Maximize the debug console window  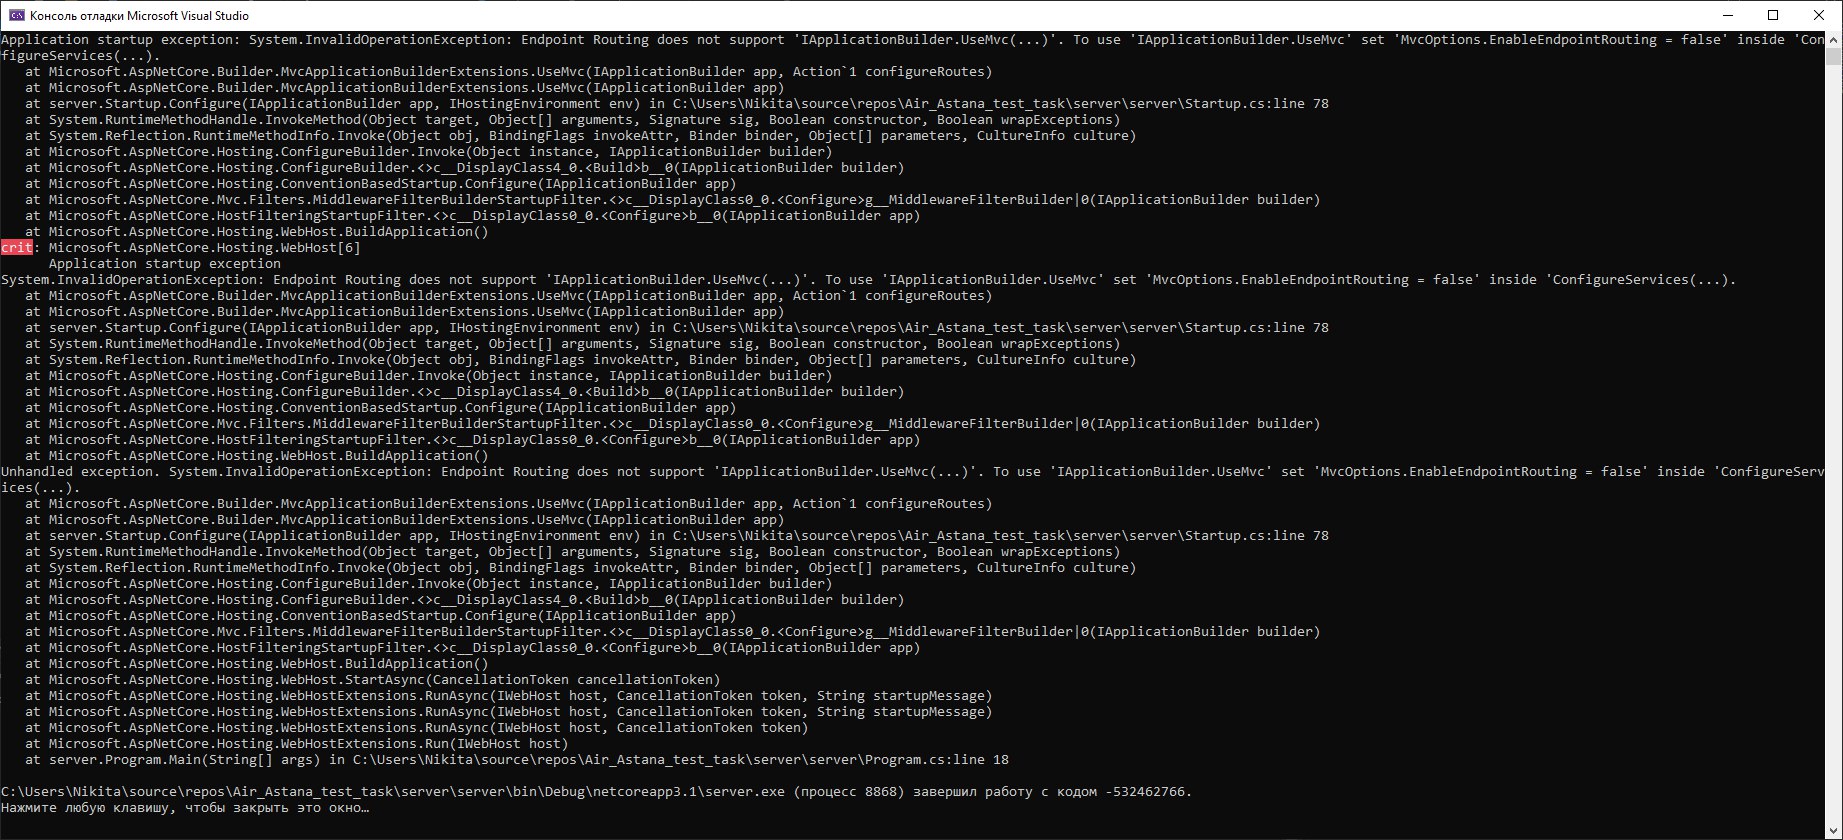1773,15
